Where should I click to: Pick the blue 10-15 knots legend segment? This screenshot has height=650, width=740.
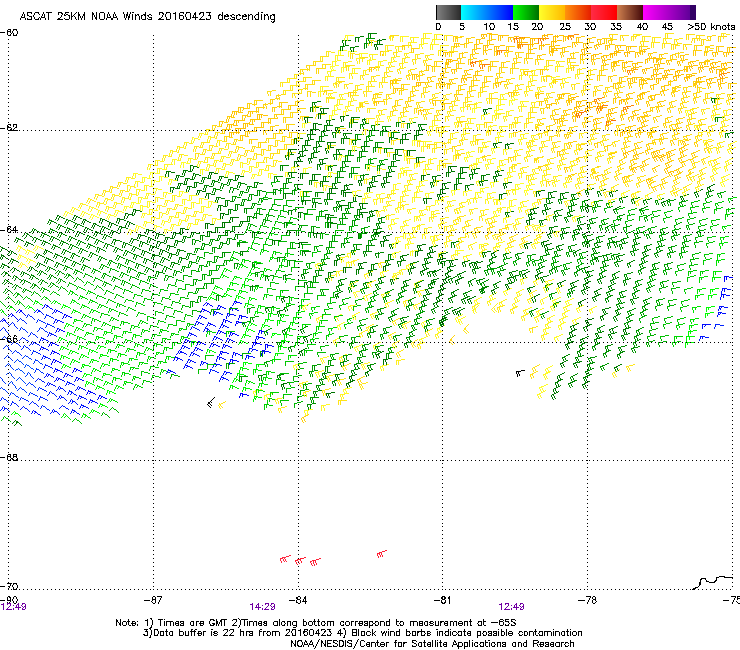(x=500, y=12)
